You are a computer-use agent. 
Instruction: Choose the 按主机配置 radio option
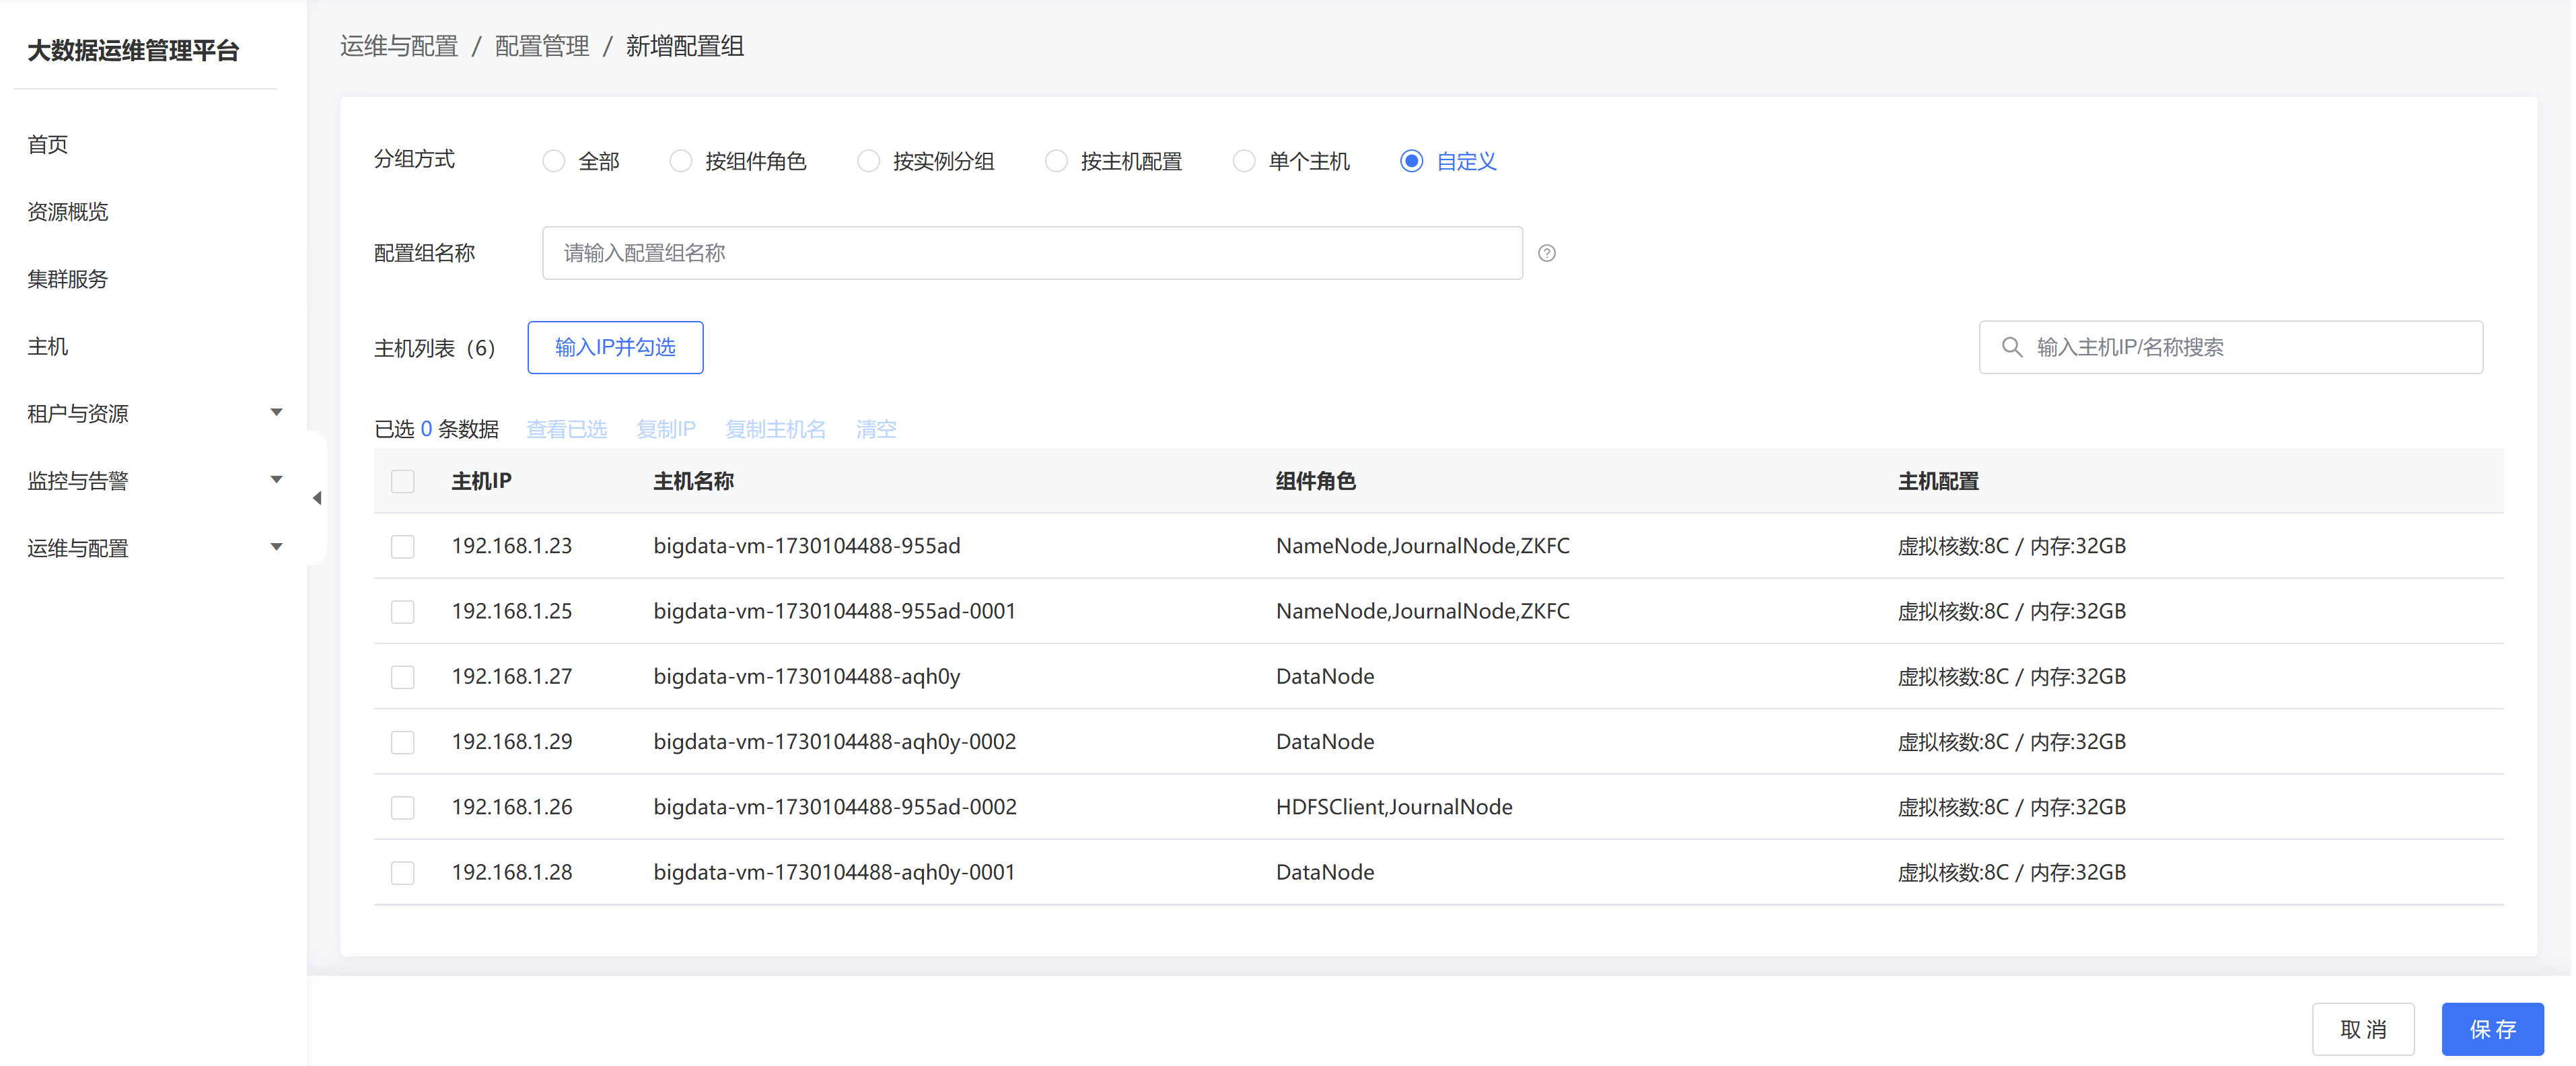tap(1057, 161)
